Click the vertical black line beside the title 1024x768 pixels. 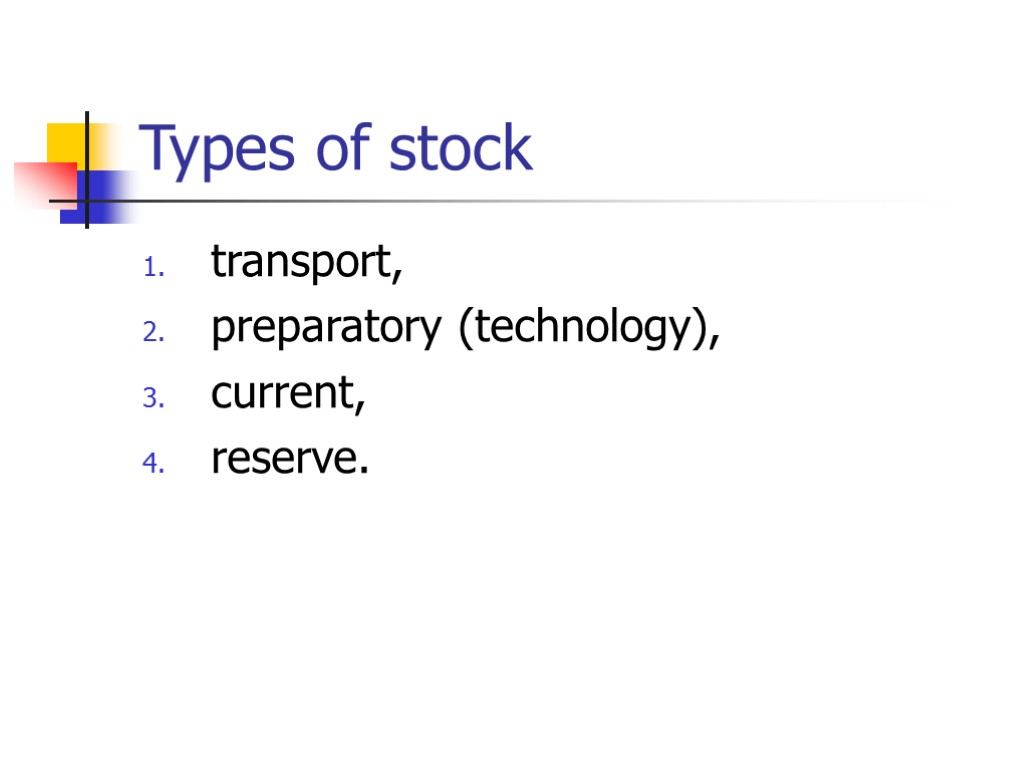[x=87, y=130]
